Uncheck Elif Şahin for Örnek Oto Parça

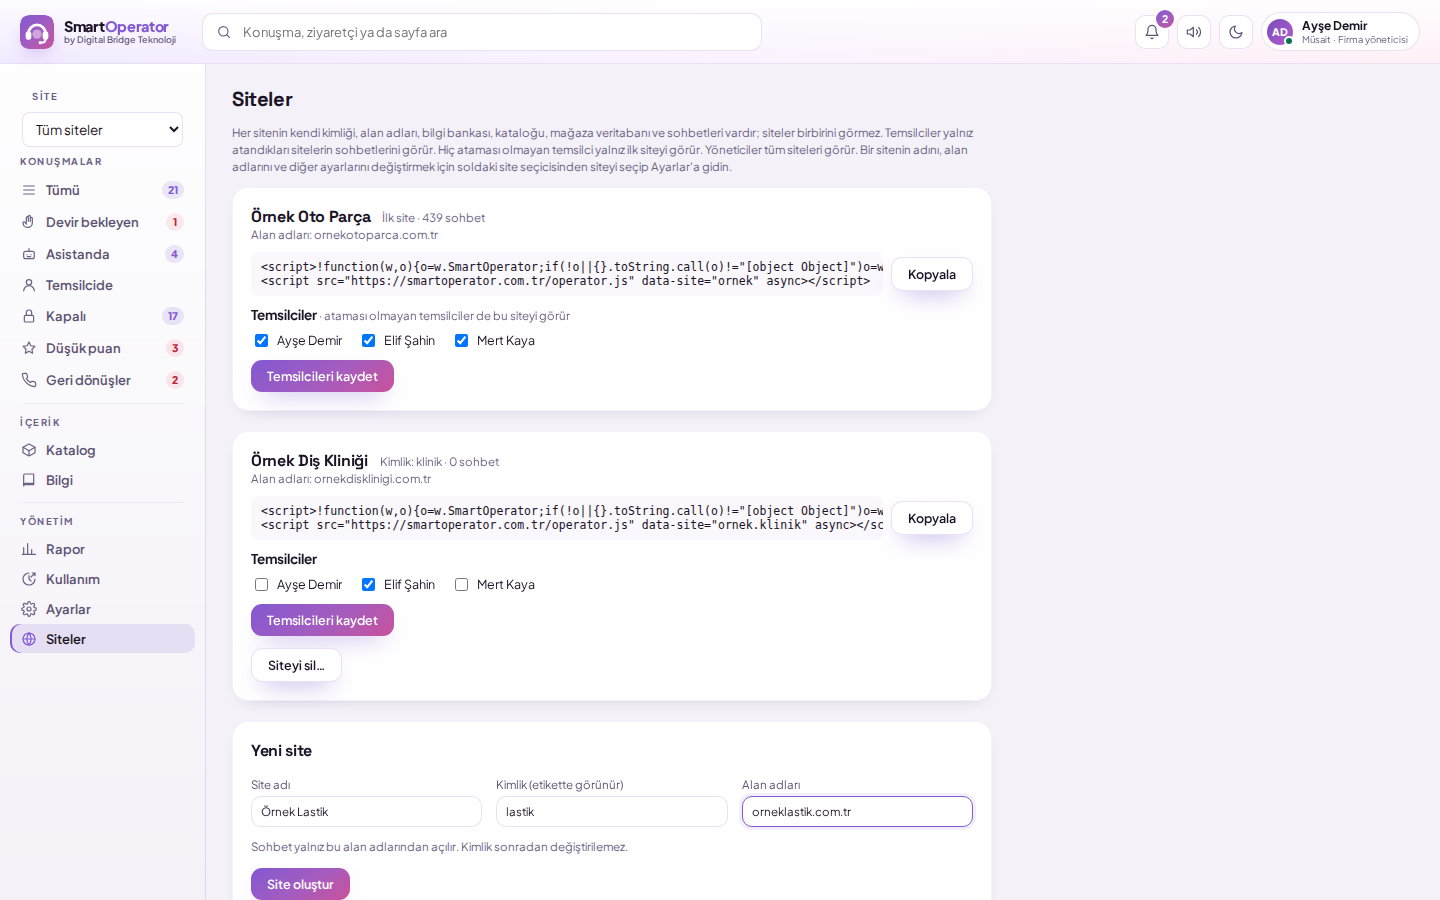click(368, 341)
